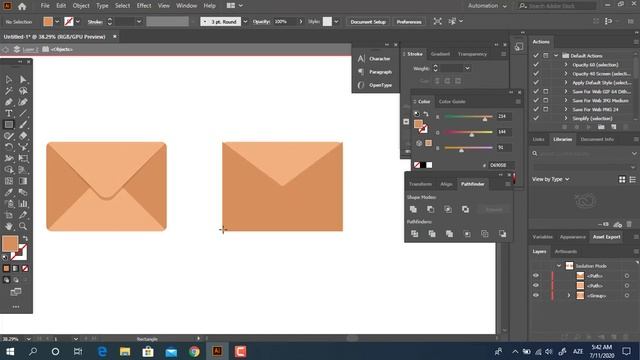Image resolution: width=640 pixels, height=360 pixels.
Task: Open the fill color dropdown in control bar
Action: click(x=57, y=22)
